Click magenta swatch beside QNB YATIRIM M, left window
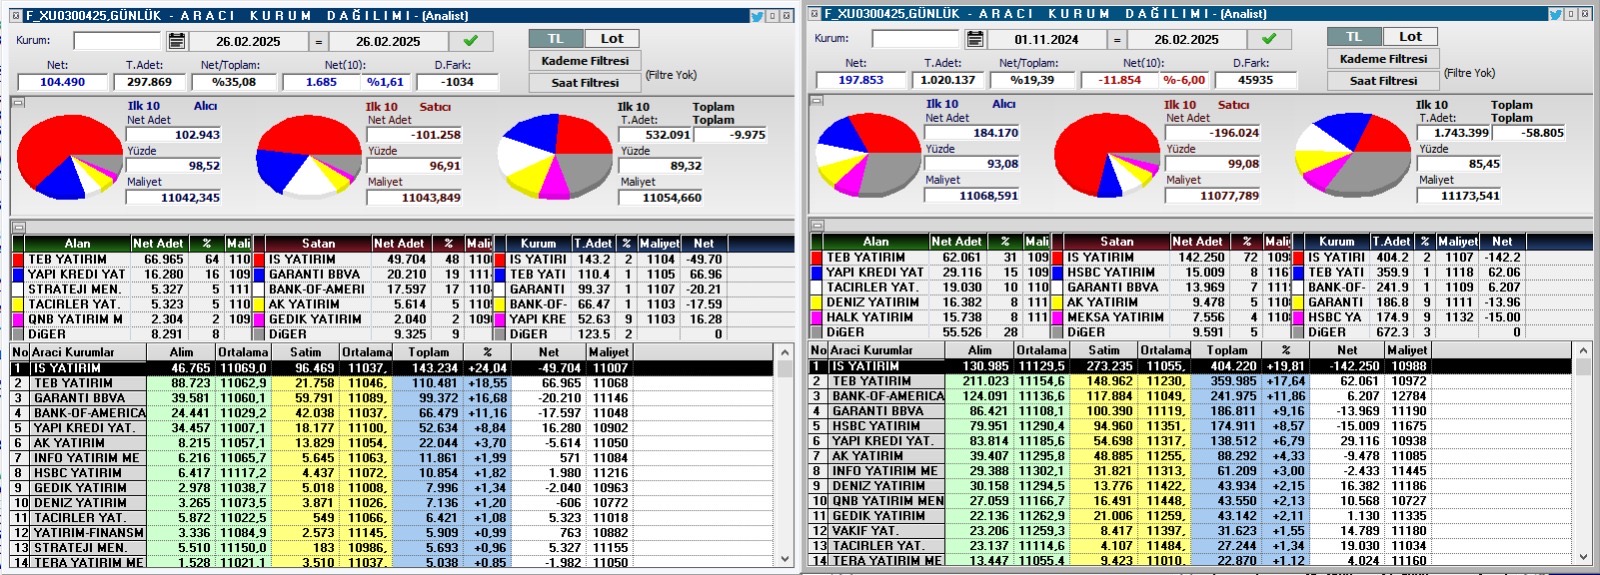 (18, 319)
